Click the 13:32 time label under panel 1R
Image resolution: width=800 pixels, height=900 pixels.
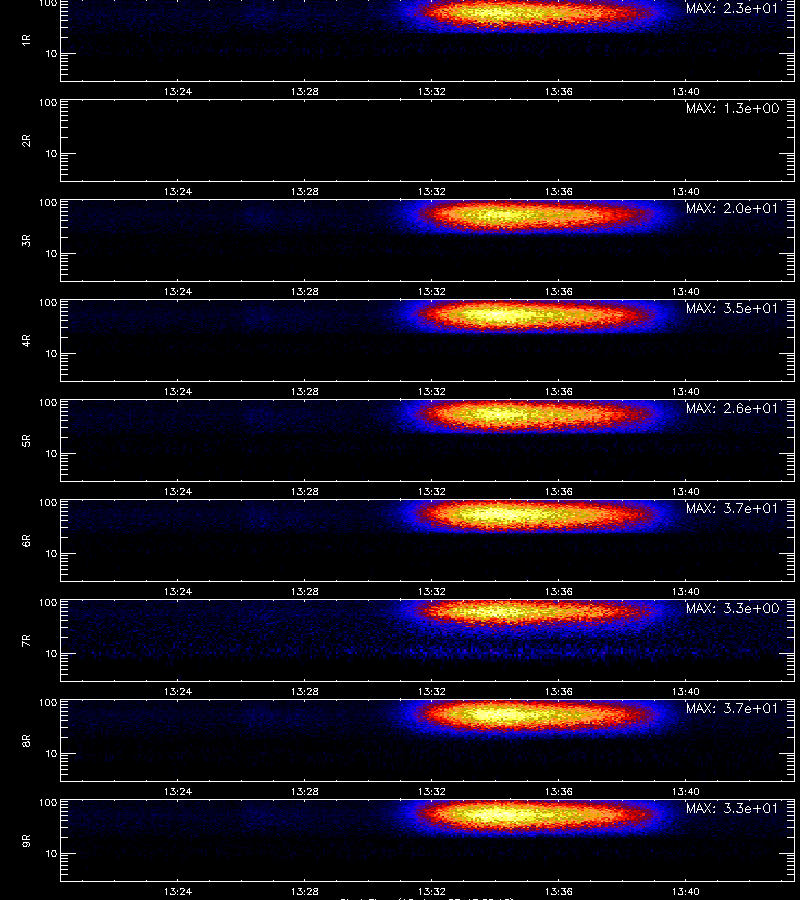(431, 91)
